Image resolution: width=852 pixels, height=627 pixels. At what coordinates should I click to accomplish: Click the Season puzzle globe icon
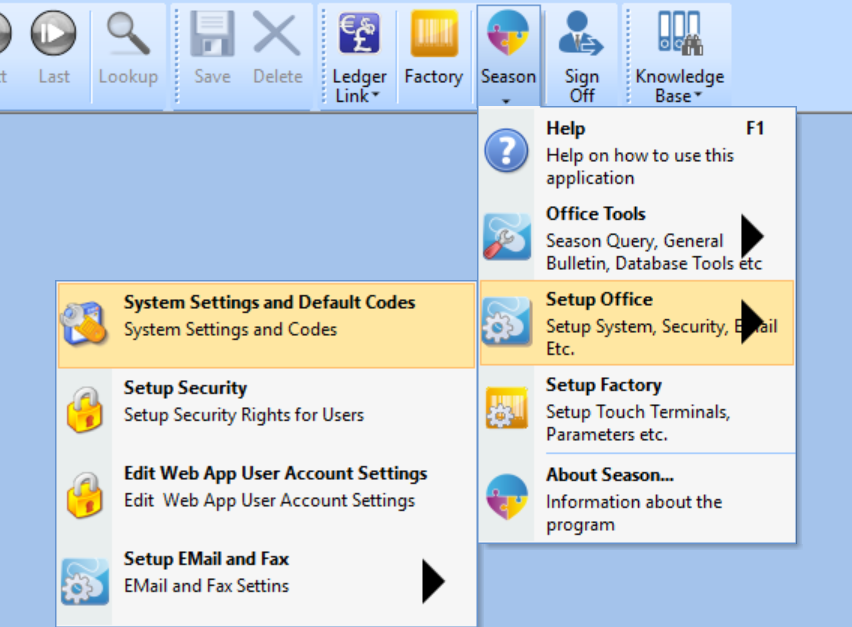coord(508,34)
